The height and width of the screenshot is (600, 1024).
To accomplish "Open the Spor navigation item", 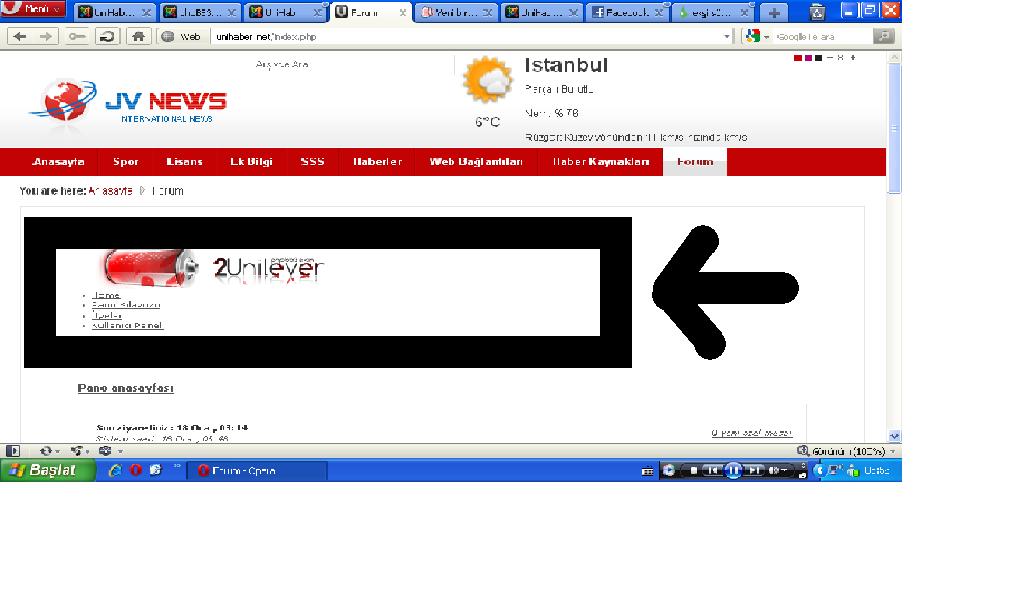I will click(125, 162).
